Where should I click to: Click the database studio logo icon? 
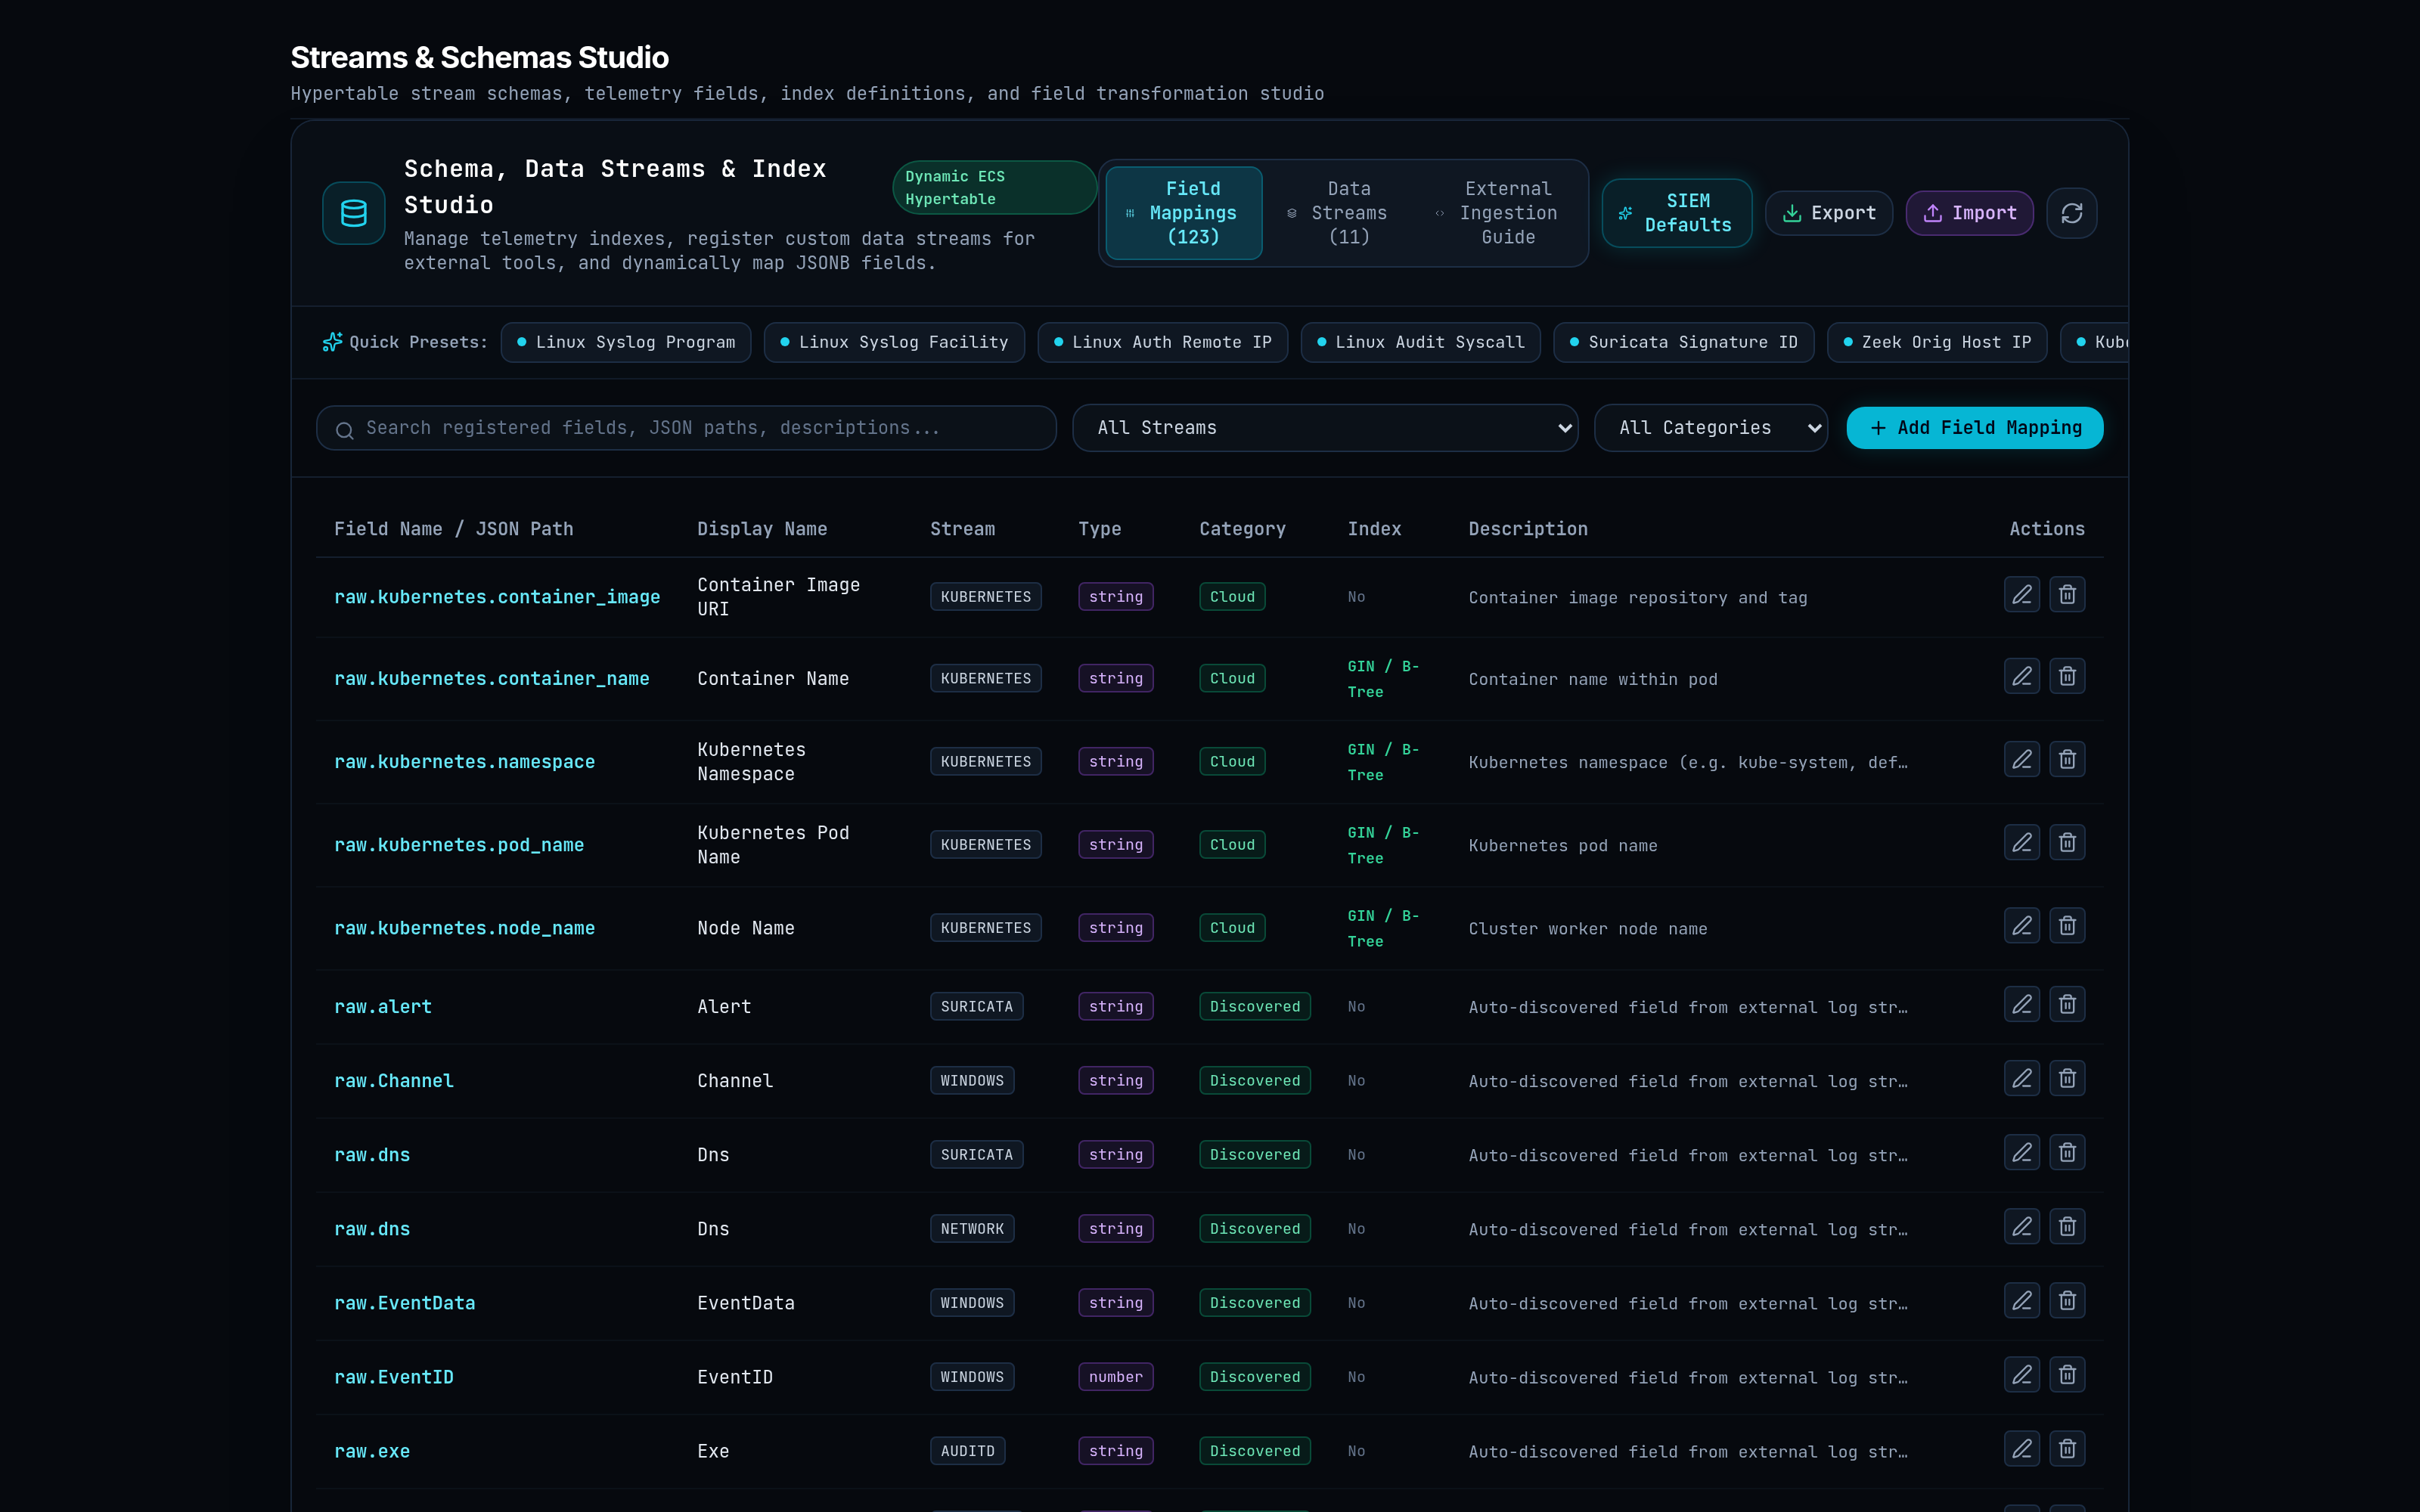[354, 213]
